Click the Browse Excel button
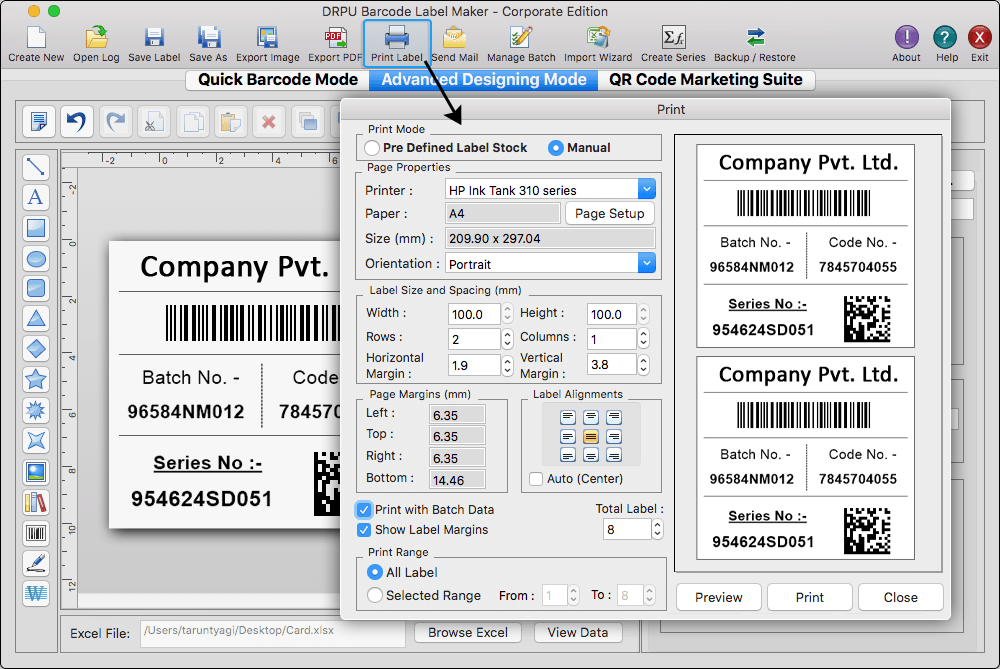 point(467,633)
